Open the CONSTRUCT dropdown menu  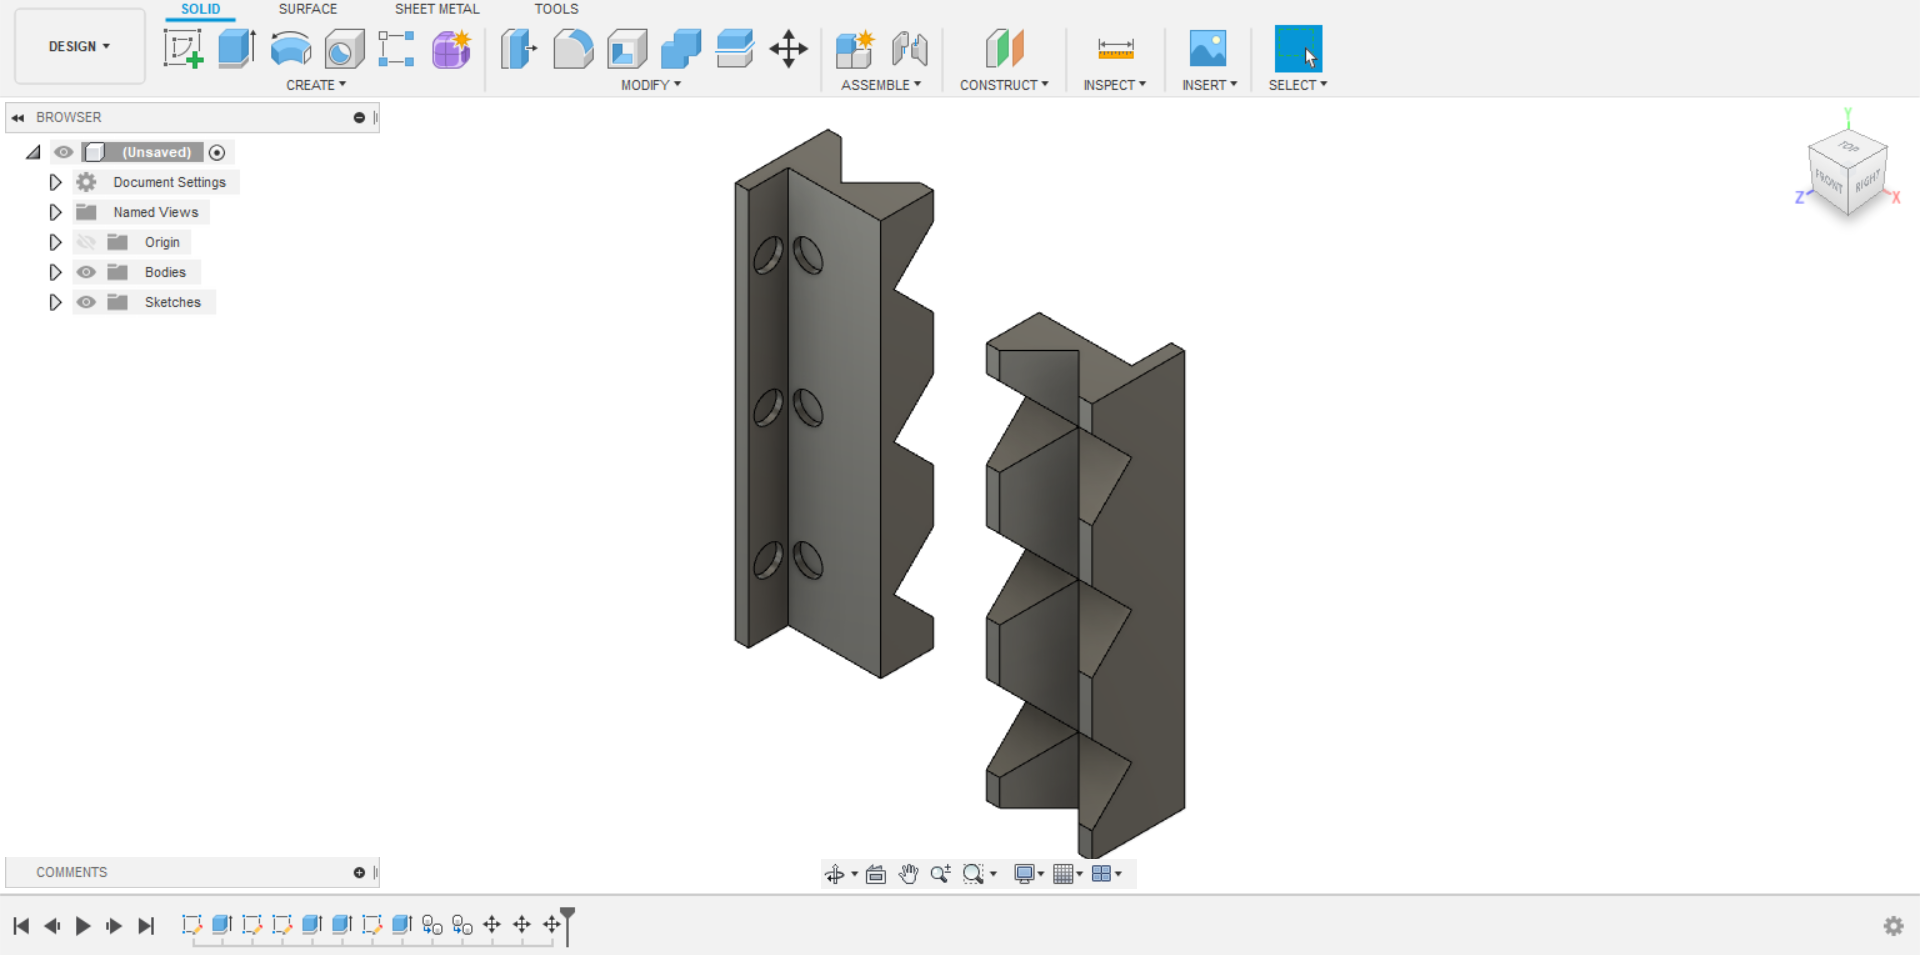(1004, 85)
